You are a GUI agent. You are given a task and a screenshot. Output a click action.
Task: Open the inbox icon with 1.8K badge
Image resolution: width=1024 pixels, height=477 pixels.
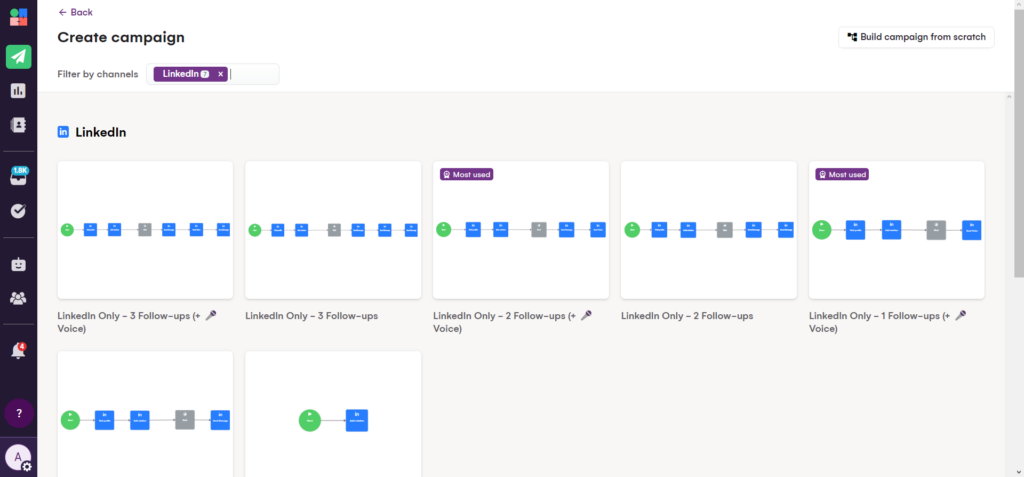click(x=18, y=177)
